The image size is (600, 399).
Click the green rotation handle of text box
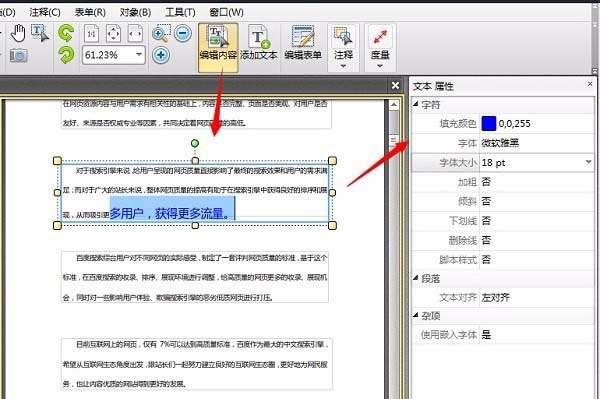coord(195,143)
